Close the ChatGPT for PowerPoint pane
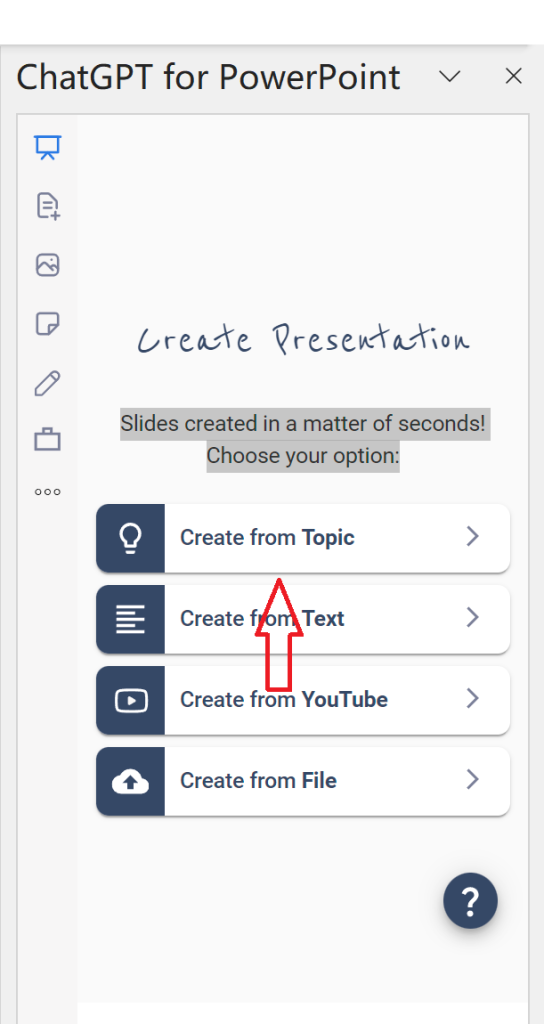The image size is (544, 1024). 513,76
